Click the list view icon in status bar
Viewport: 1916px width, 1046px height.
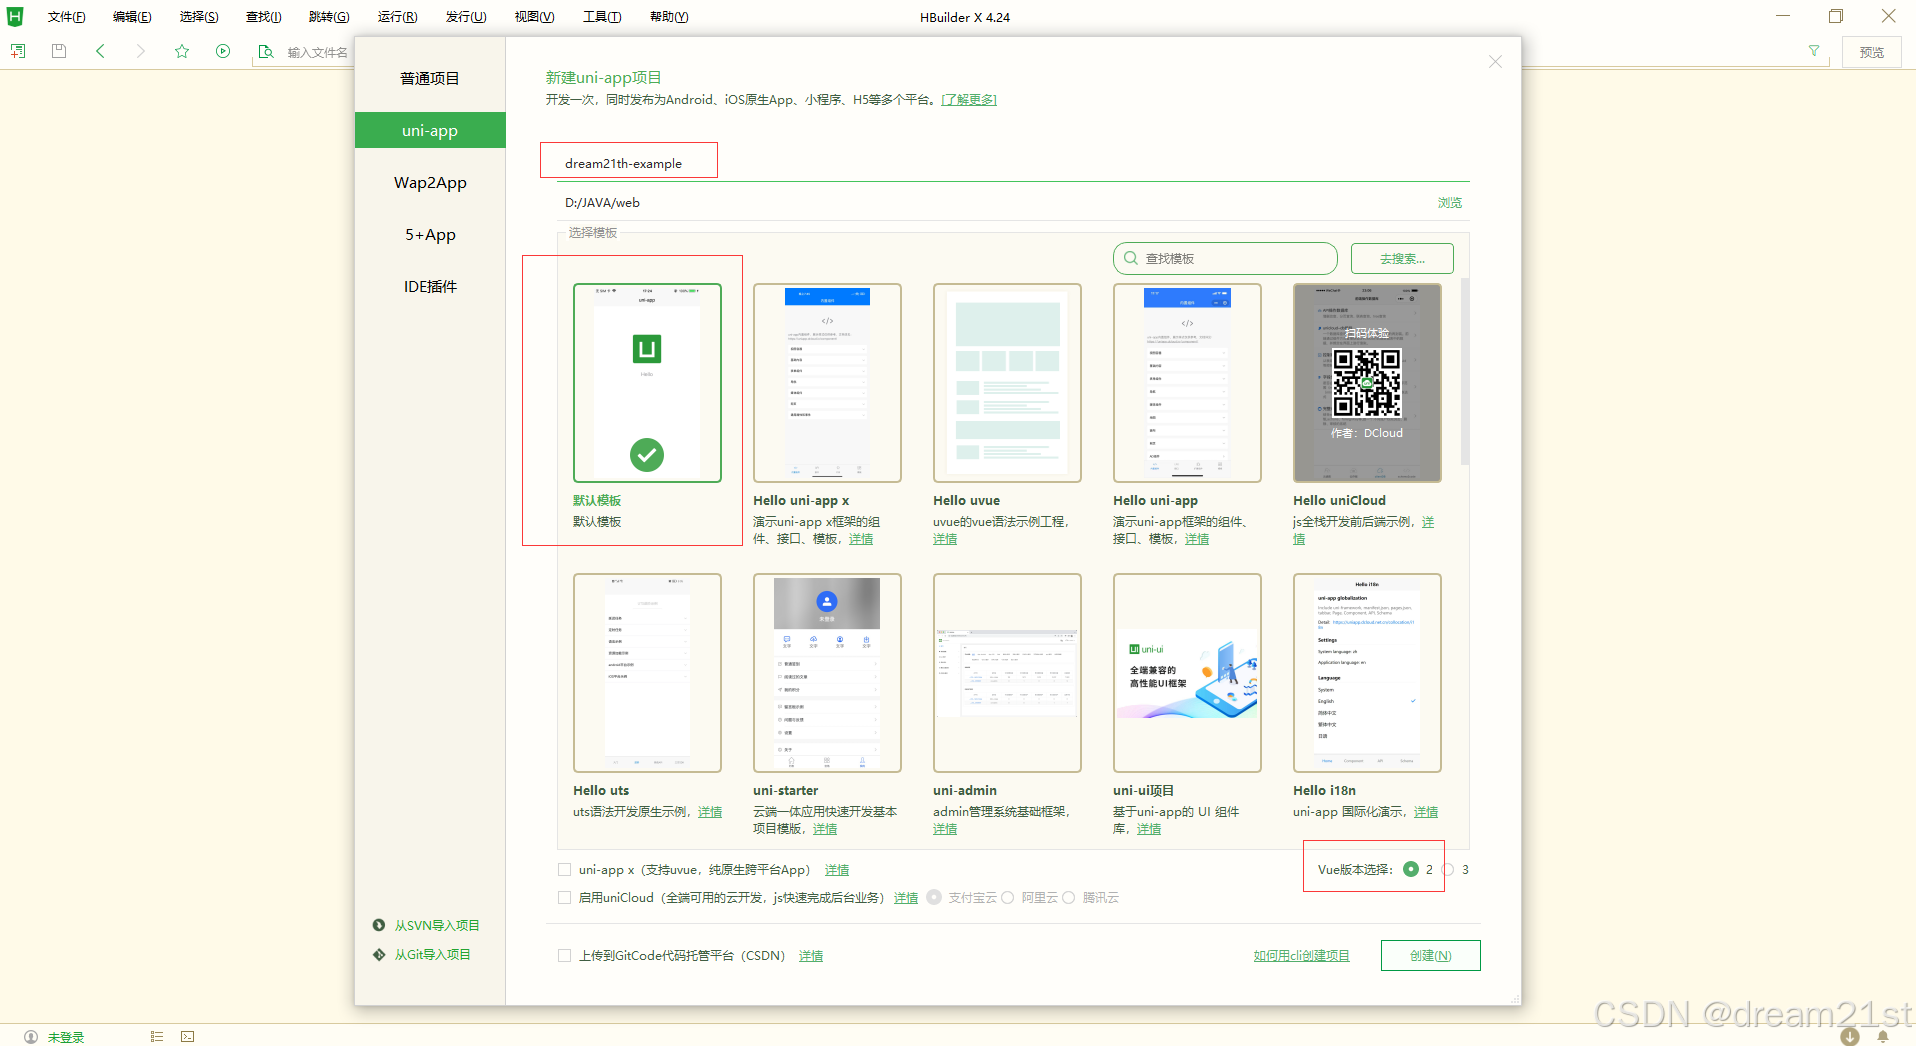coord(157,1037)
